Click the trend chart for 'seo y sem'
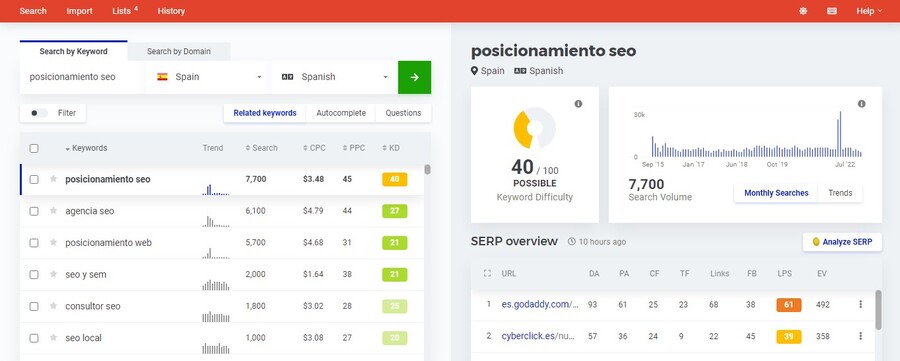 tap(216, 284)
